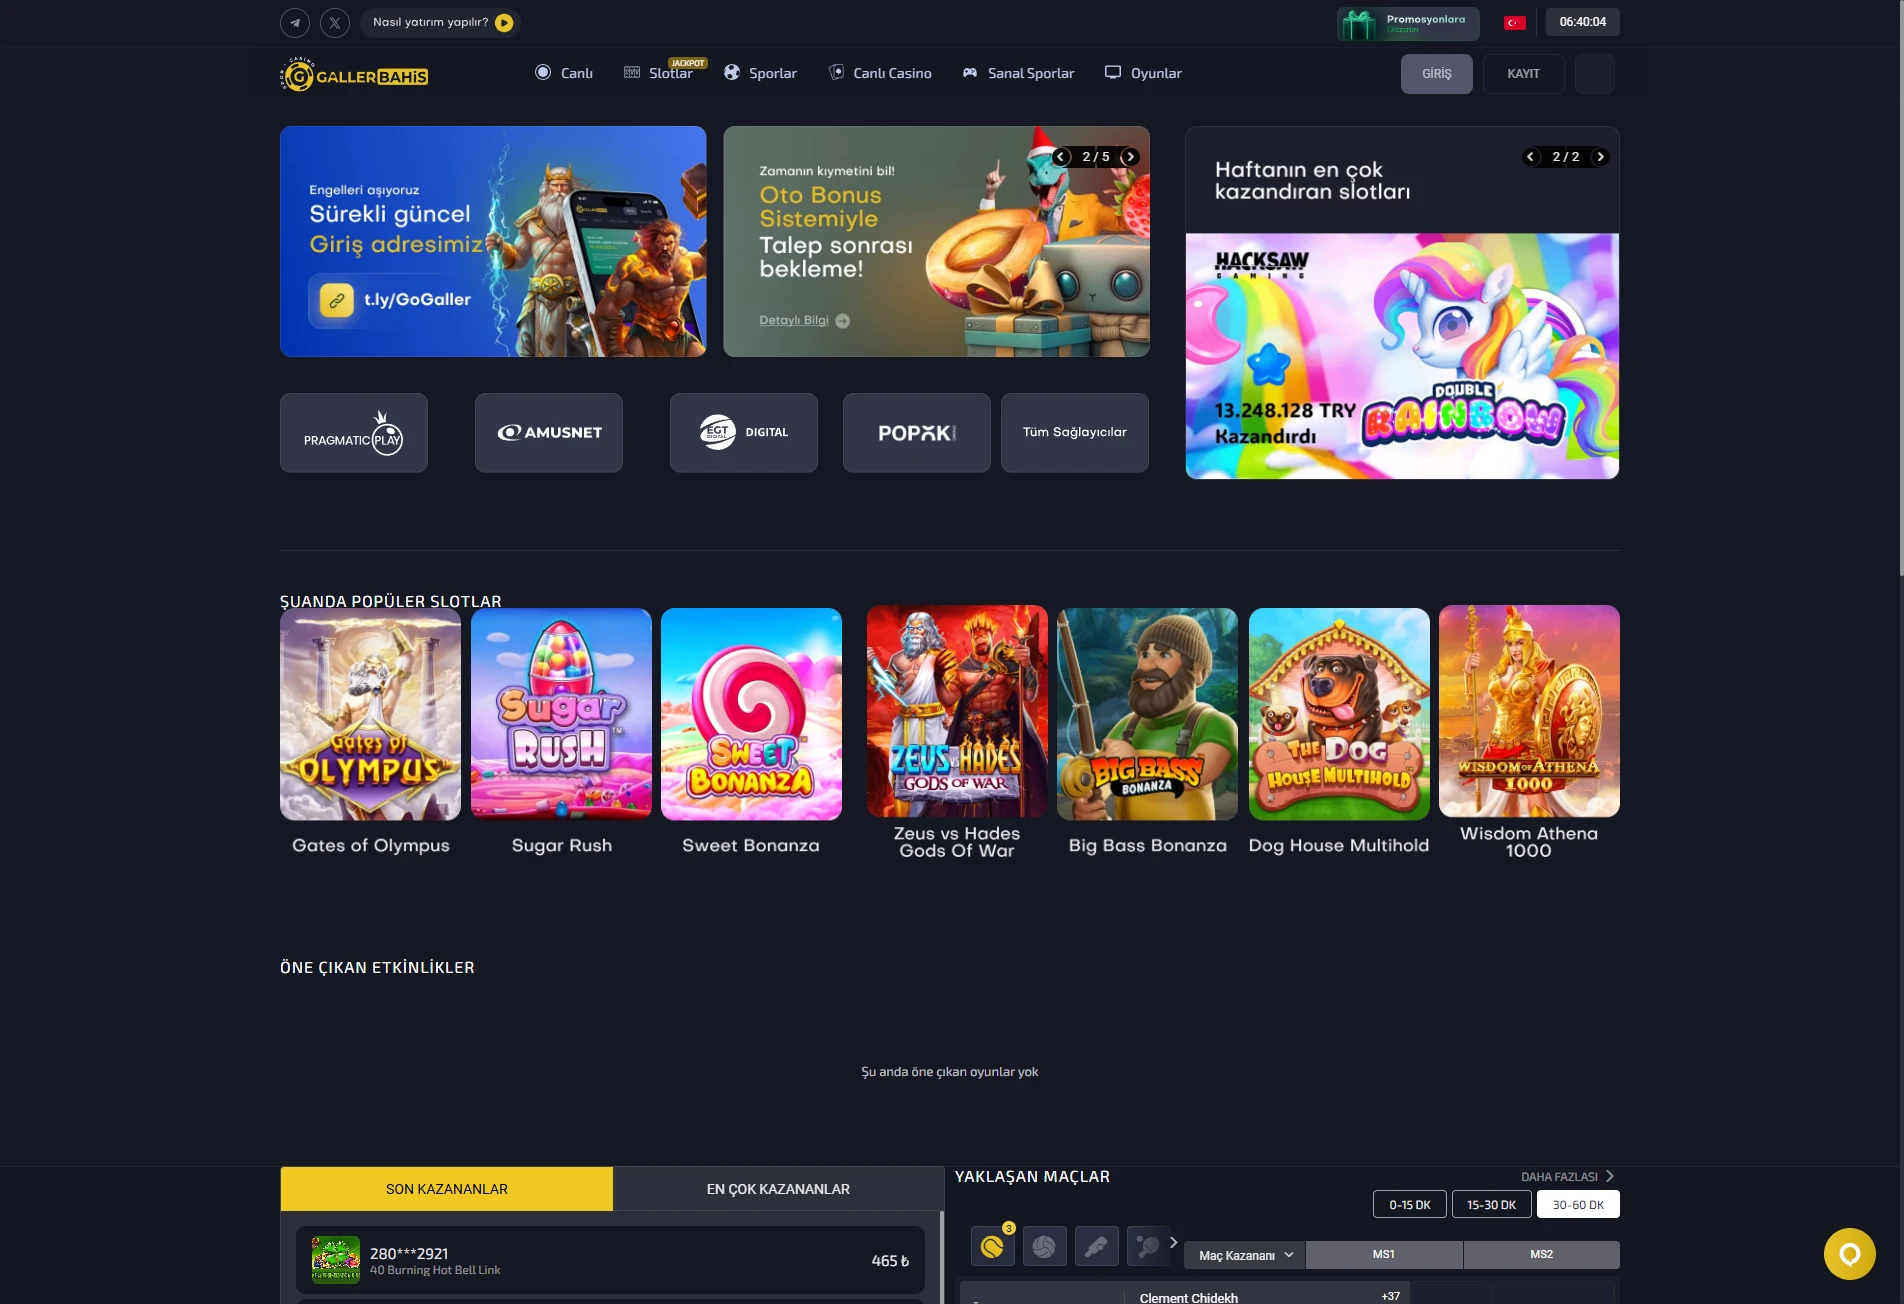Viewport: 1904px width, 1304px height.
Task: Select the EGT Digital provider
Action: pyautogui.click(x=744, y=433)
